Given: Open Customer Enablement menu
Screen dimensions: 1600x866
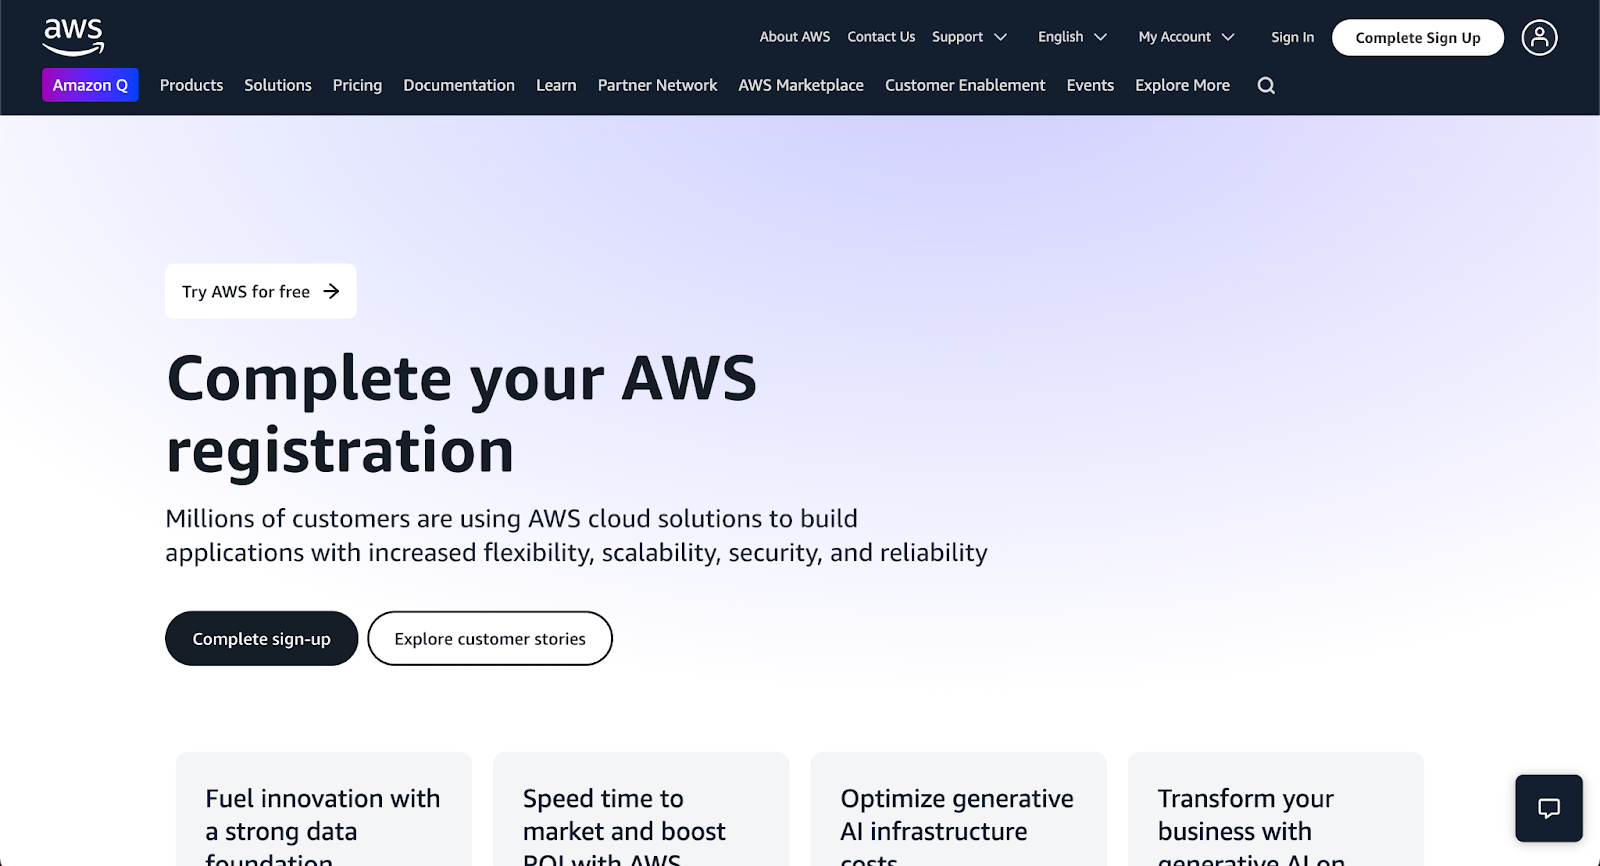Looking at the screenshot, I should click(965, 85).
